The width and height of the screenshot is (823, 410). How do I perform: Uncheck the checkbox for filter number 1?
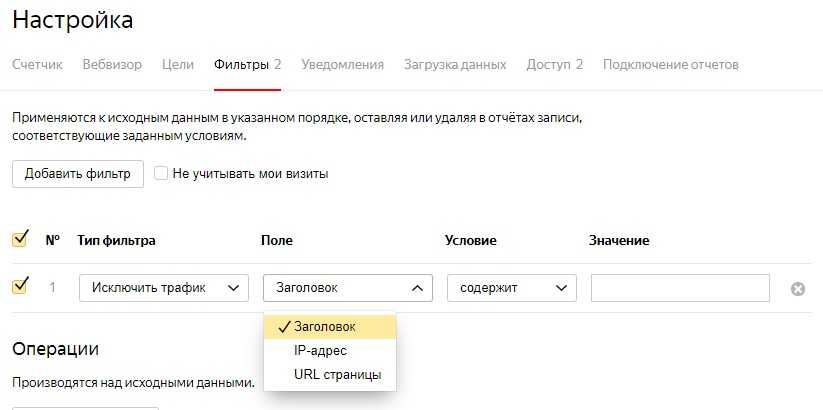[x=19, y=288]
